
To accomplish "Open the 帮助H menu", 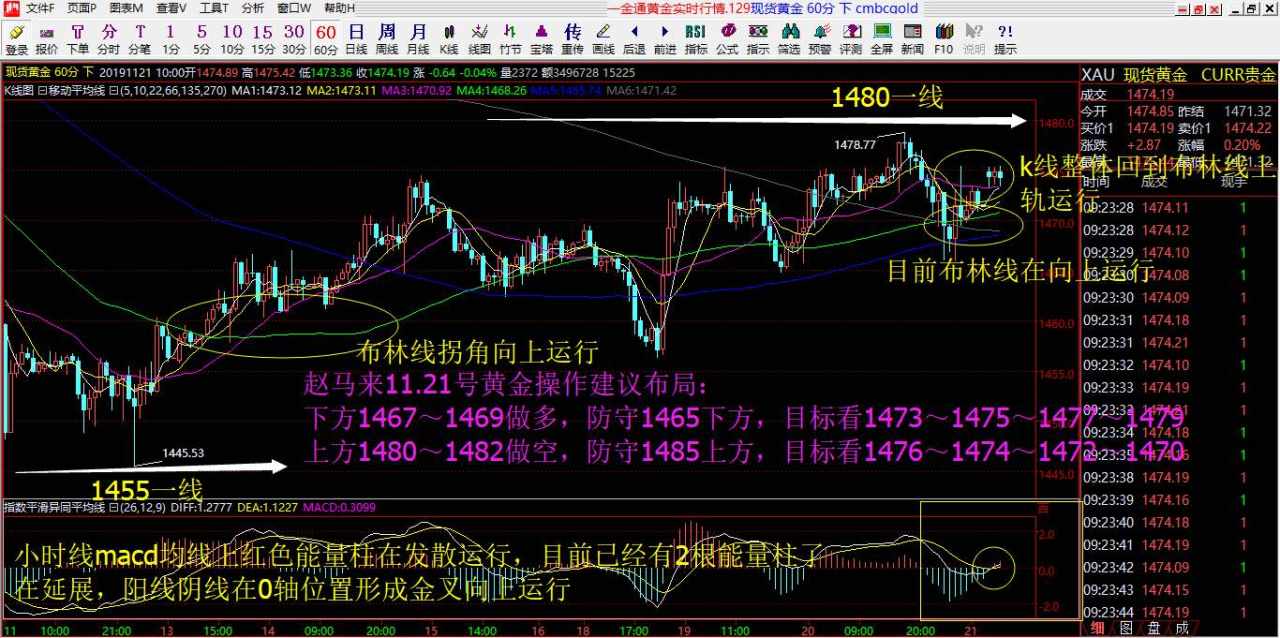I will pyautogui.click(x=338, y=8).
